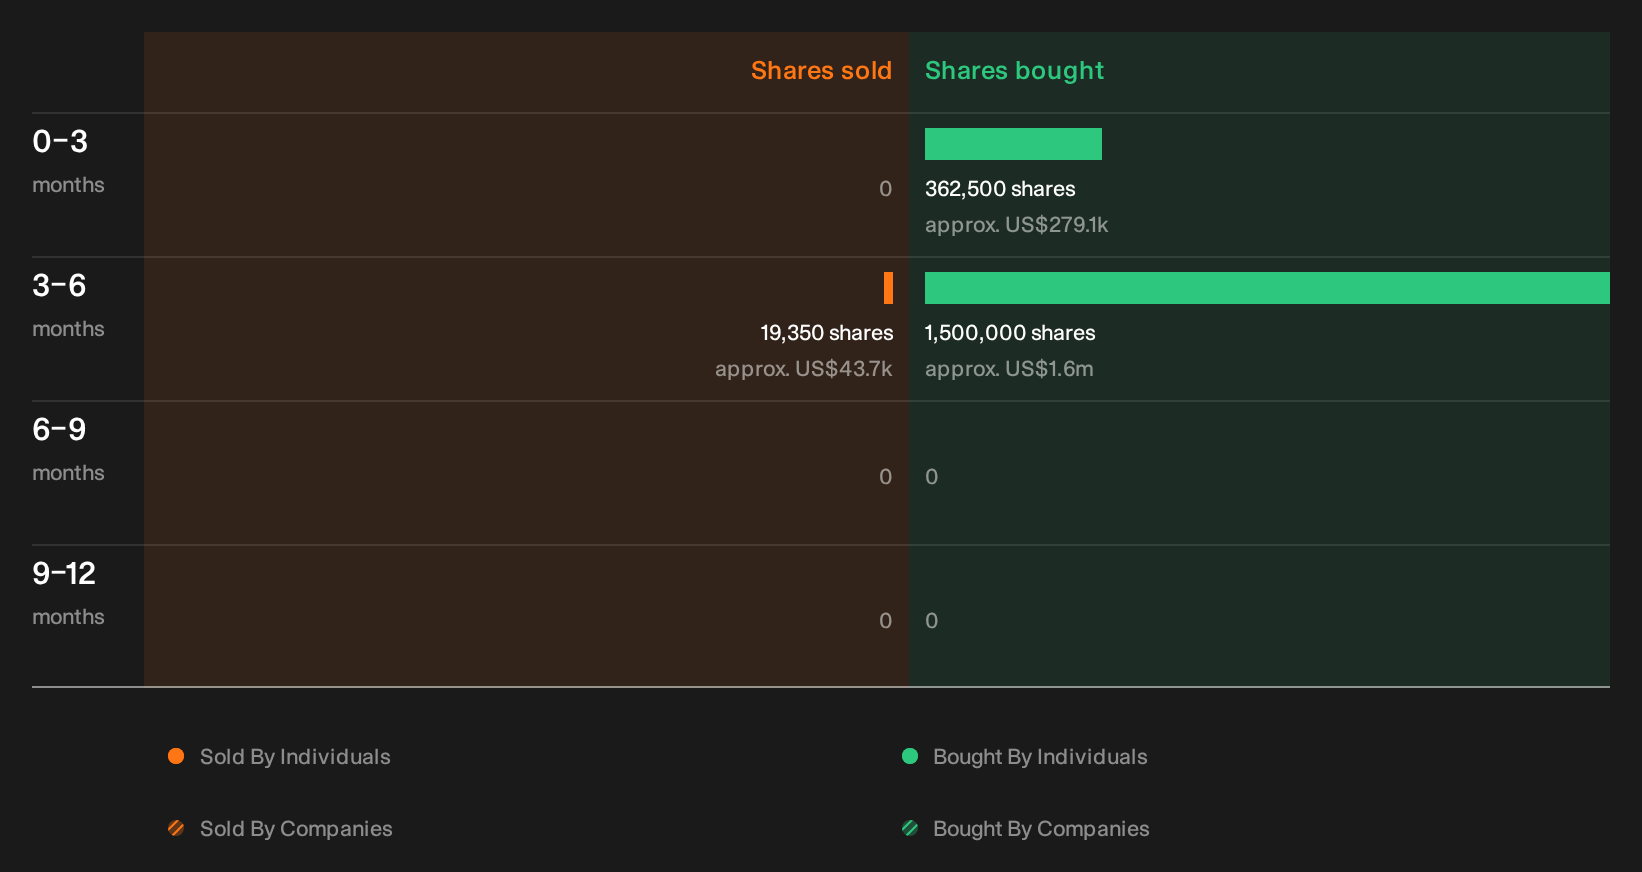
Task: Click the 'Sold By Individuals' legend label
Action: (295, 757)
